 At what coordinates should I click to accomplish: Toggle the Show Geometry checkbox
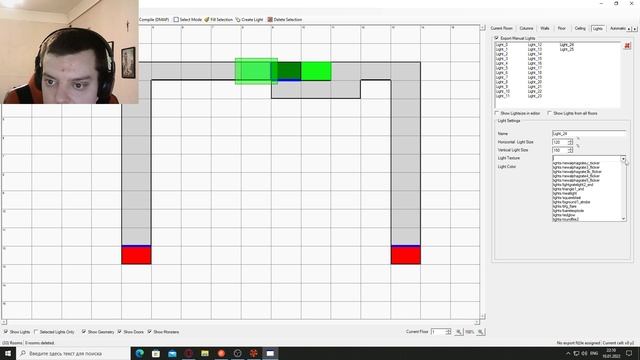tap(84, 332)
